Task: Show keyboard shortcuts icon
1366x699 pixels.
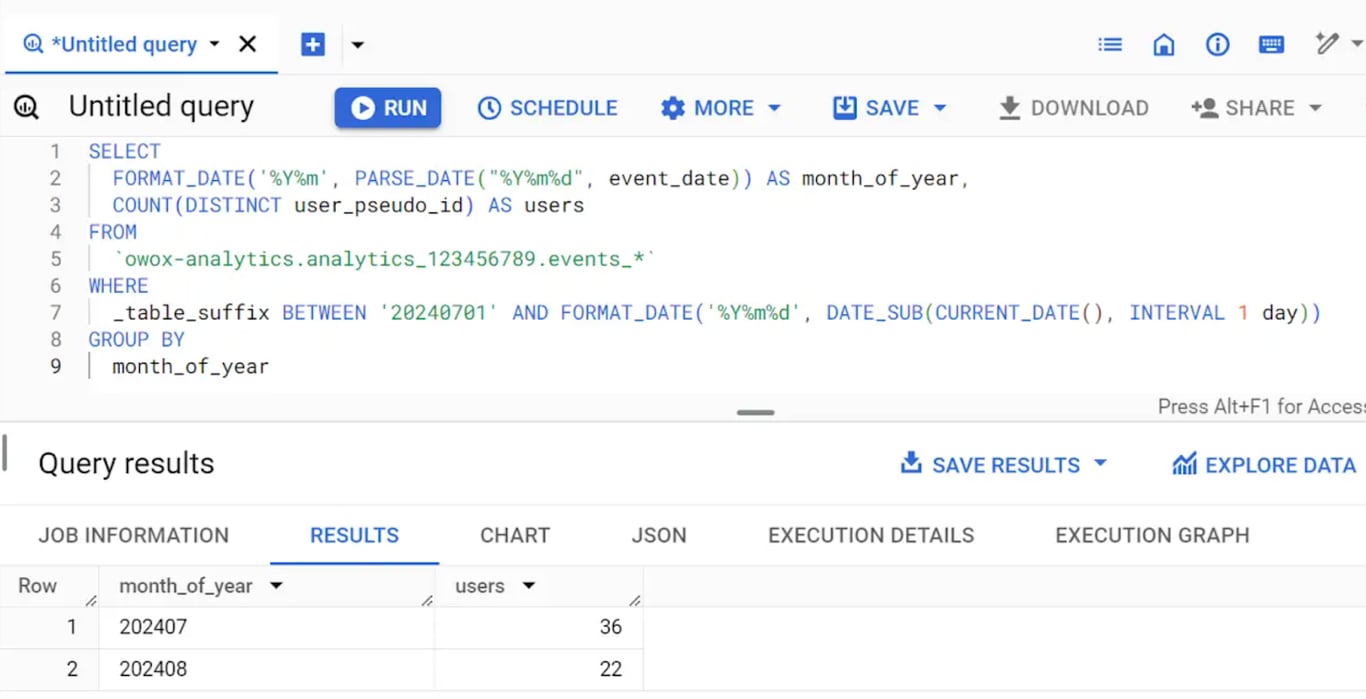Action: click(1271, 44)
